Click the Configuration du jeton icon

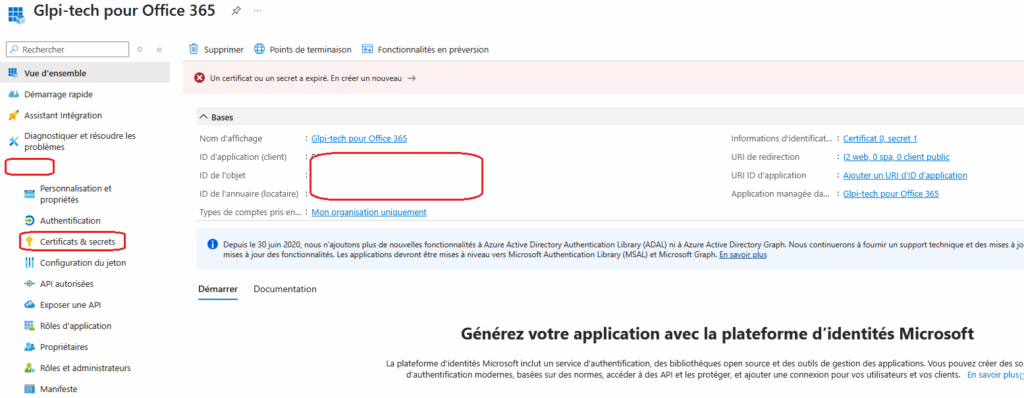coord(29,263)
